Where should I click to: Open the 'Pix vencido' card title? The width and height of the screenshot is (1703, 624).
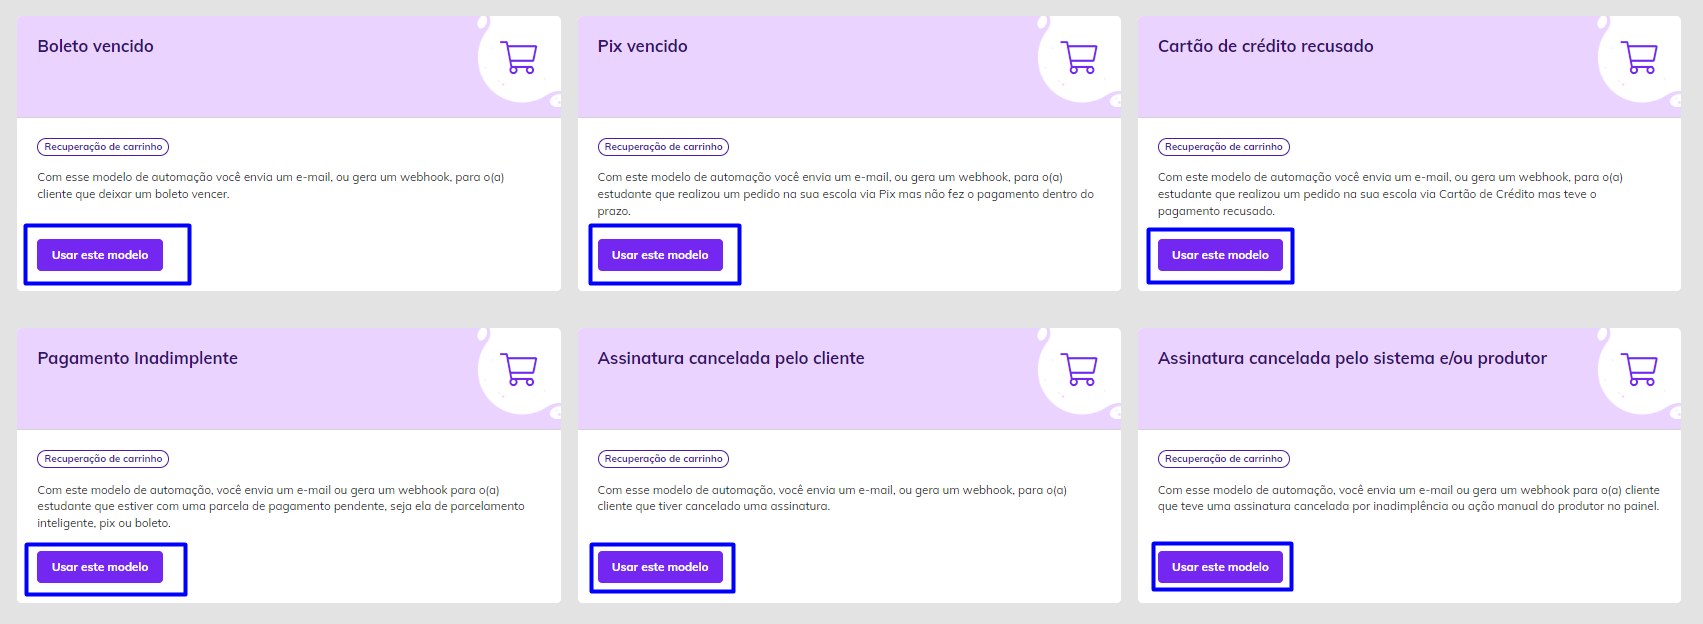pos(642,46)
